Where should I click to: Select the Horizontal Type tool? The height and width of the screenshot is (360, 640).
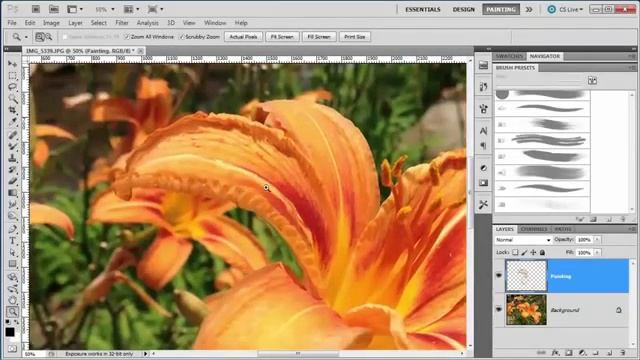[13, 241]
